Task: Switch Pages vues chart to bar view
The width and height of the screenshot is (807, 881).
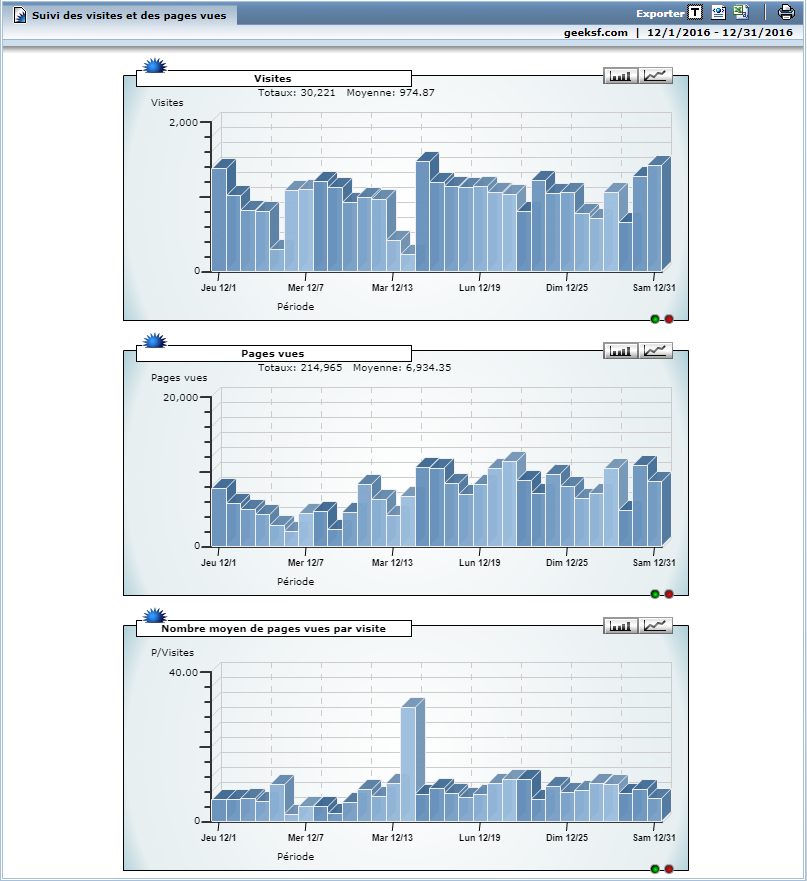Action: coord(620,351)
